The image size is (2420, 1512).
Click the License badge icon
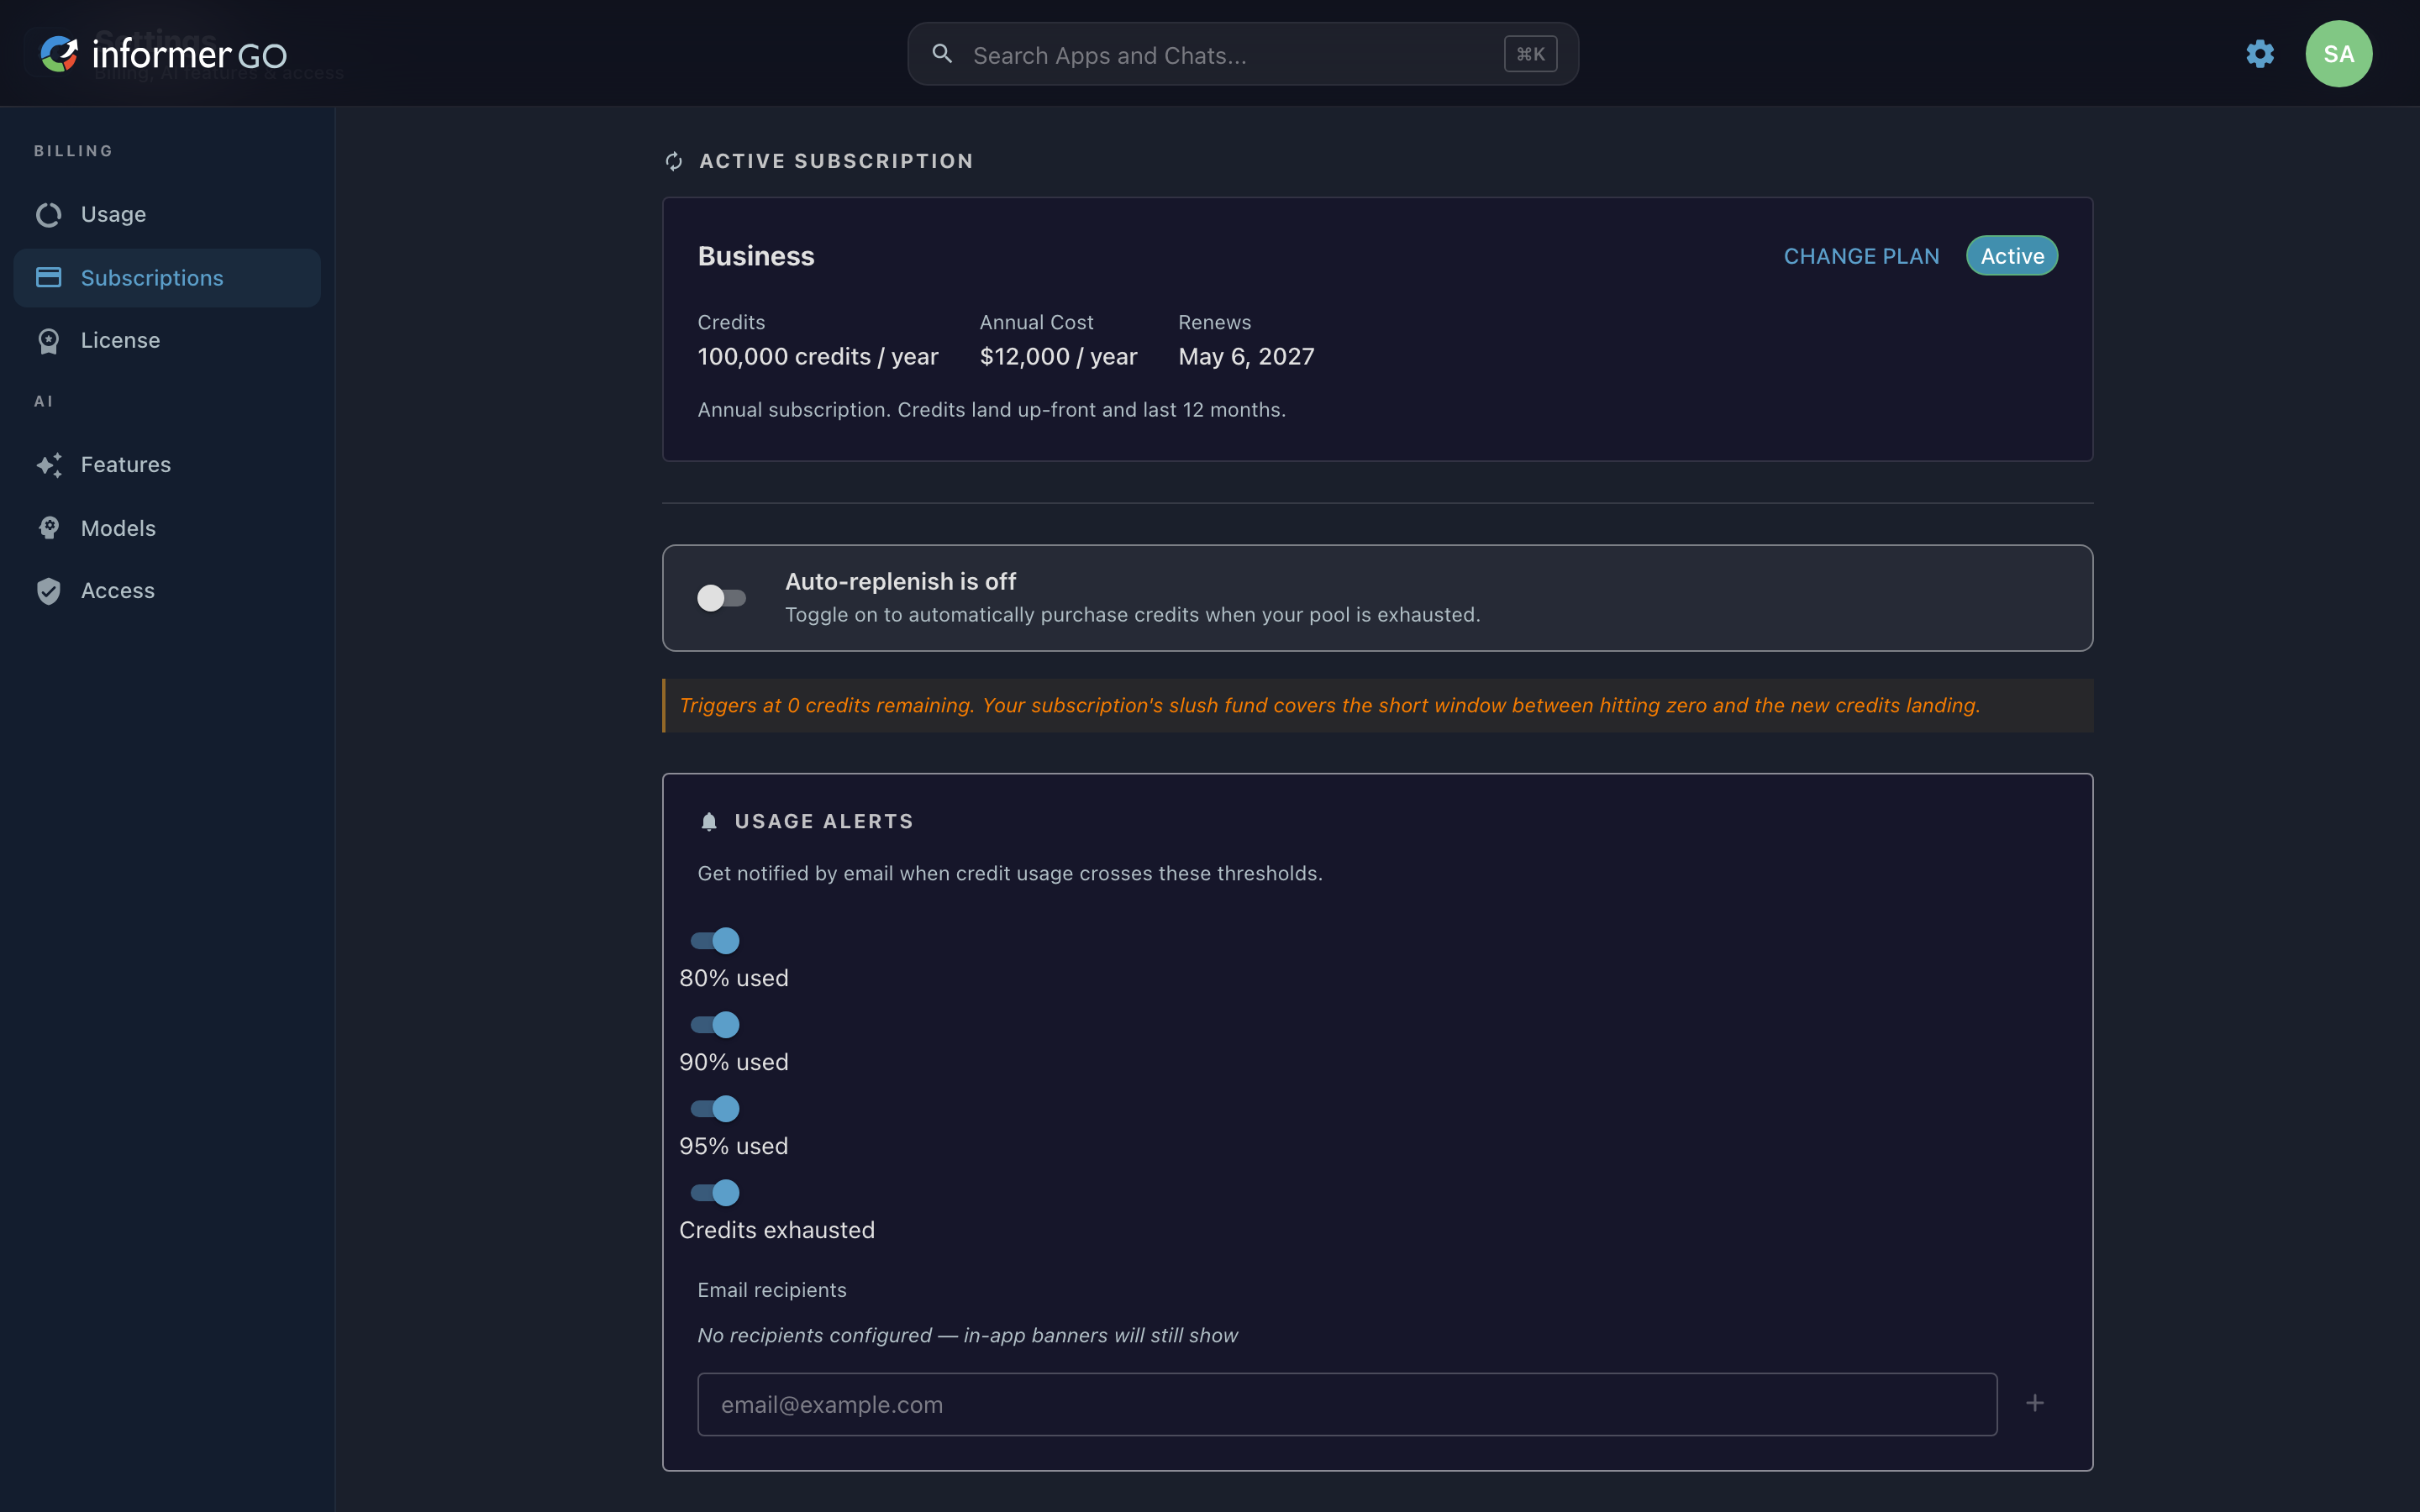49,341
